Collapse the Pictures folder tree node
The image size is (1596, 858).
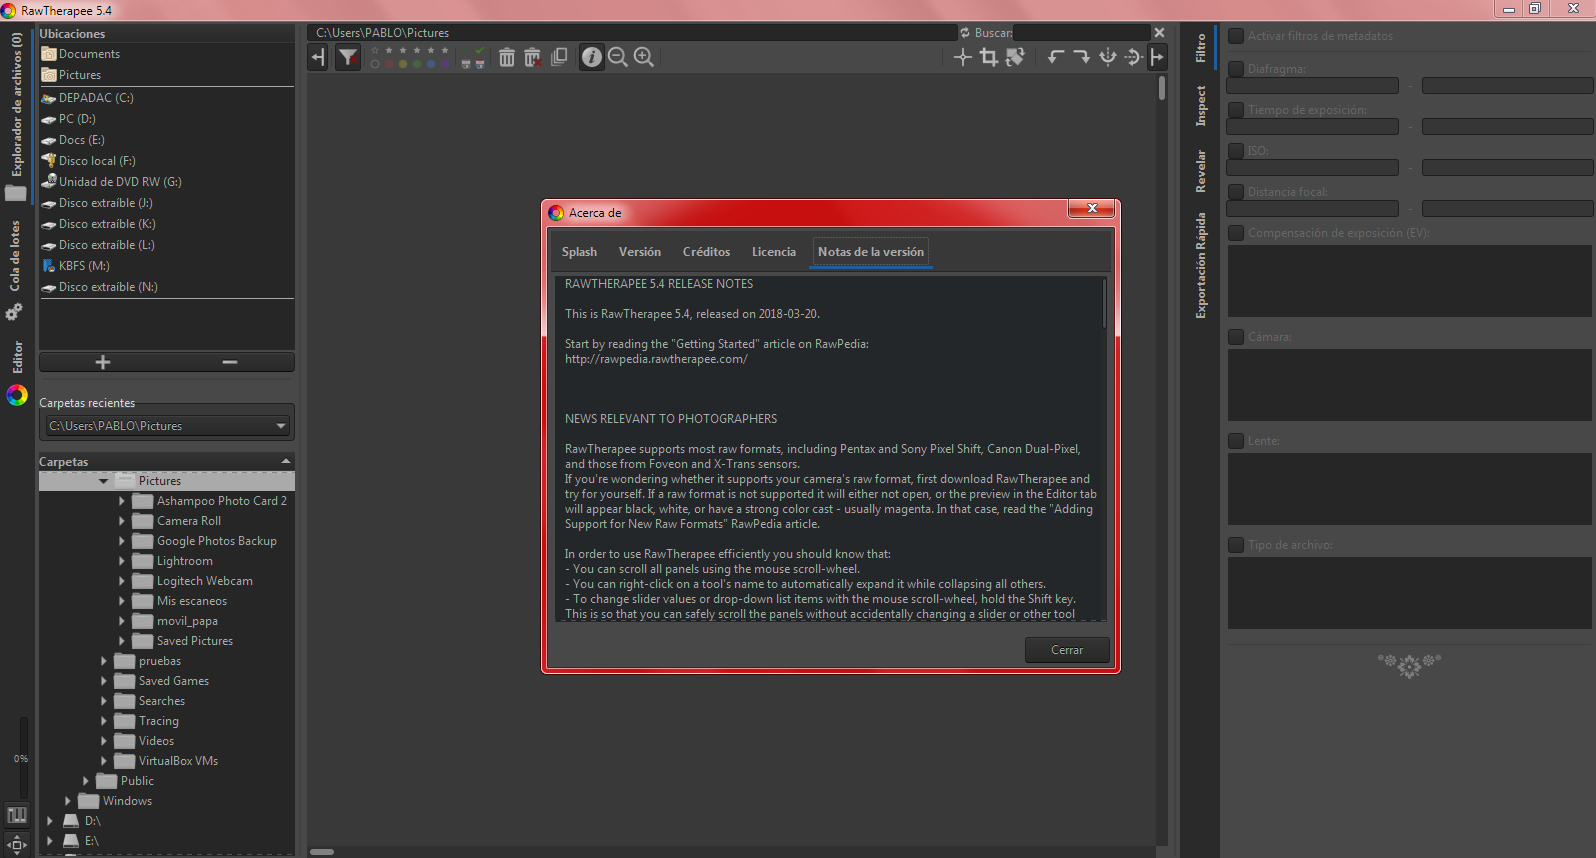point(103,481)
